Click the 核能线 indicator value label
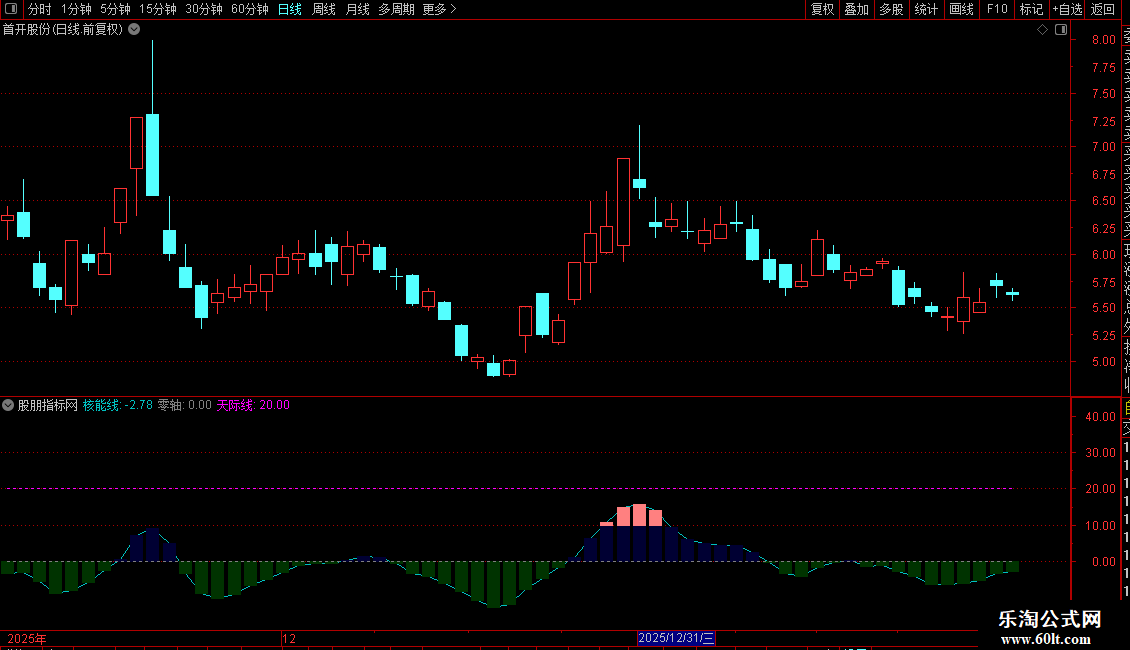This screenshot has width=1130, height=650. 117,405
